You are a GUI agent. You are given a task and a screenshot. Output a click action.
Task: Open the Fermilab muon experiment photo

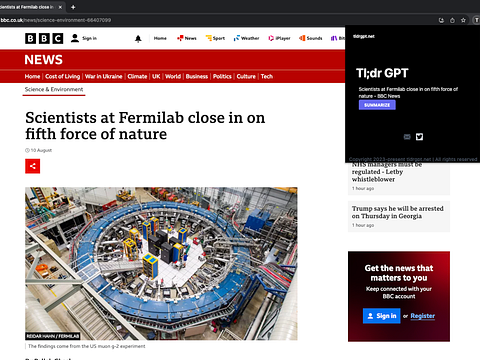(161, 263)
